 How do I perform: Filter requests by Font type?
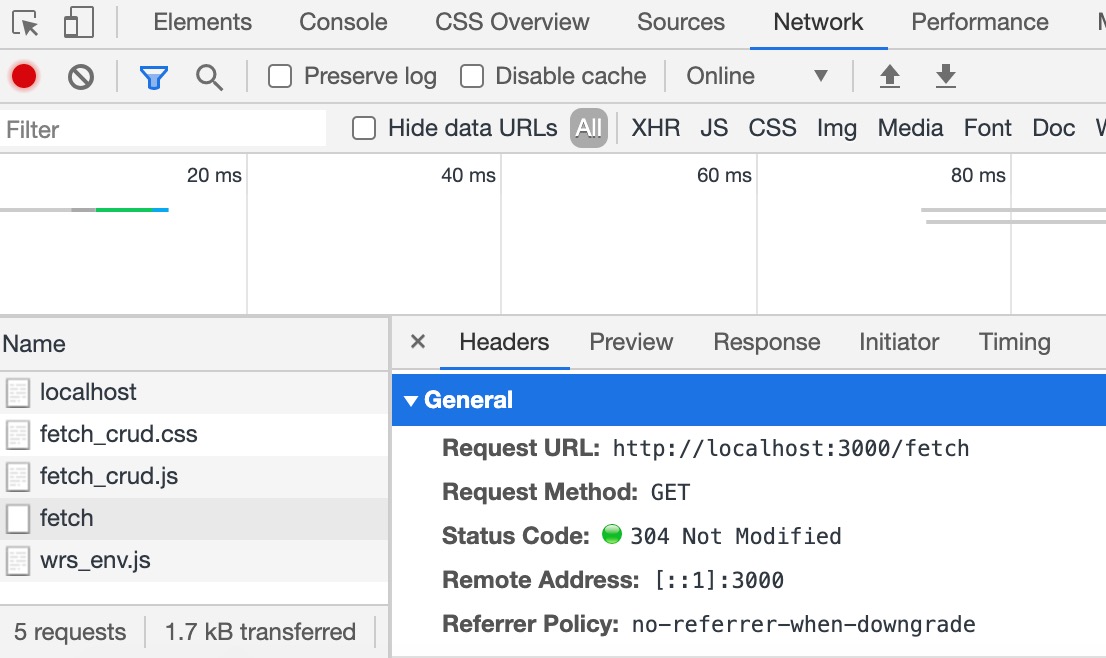pyautogui.click(x=987, y=128)
